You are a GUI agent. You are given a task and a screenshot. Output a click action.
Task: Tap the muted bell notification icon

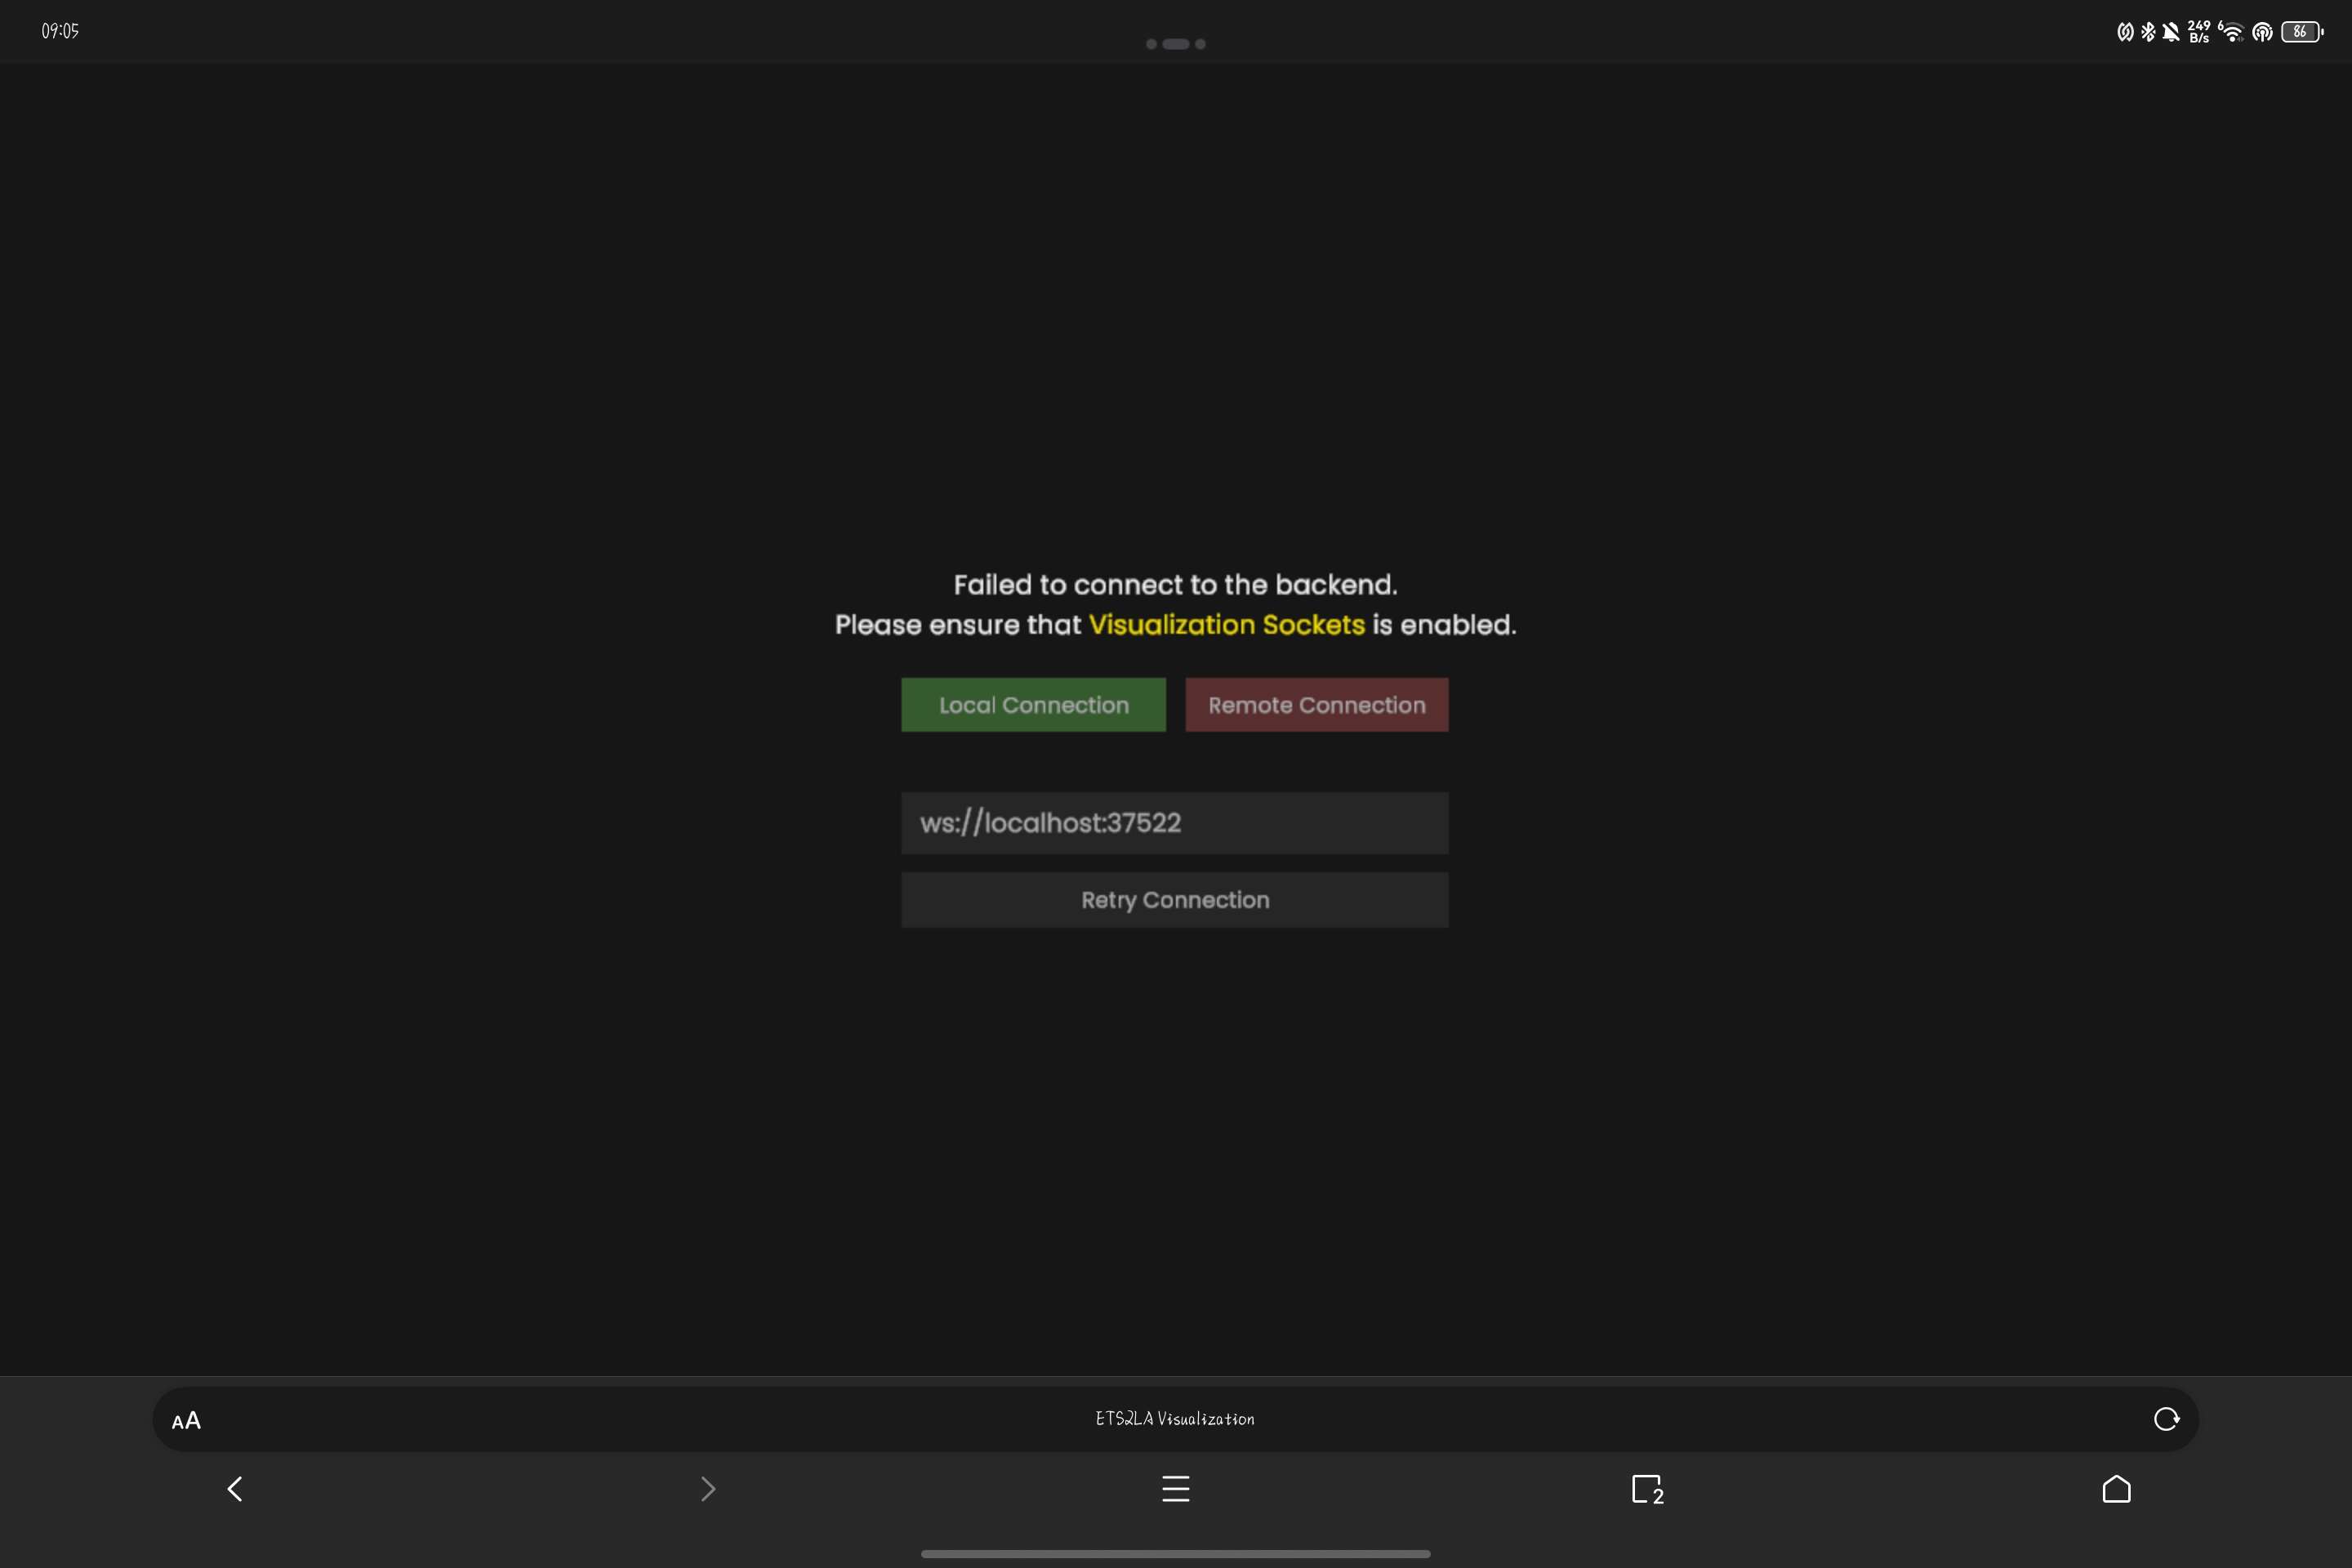click(x=2170, y=32)
